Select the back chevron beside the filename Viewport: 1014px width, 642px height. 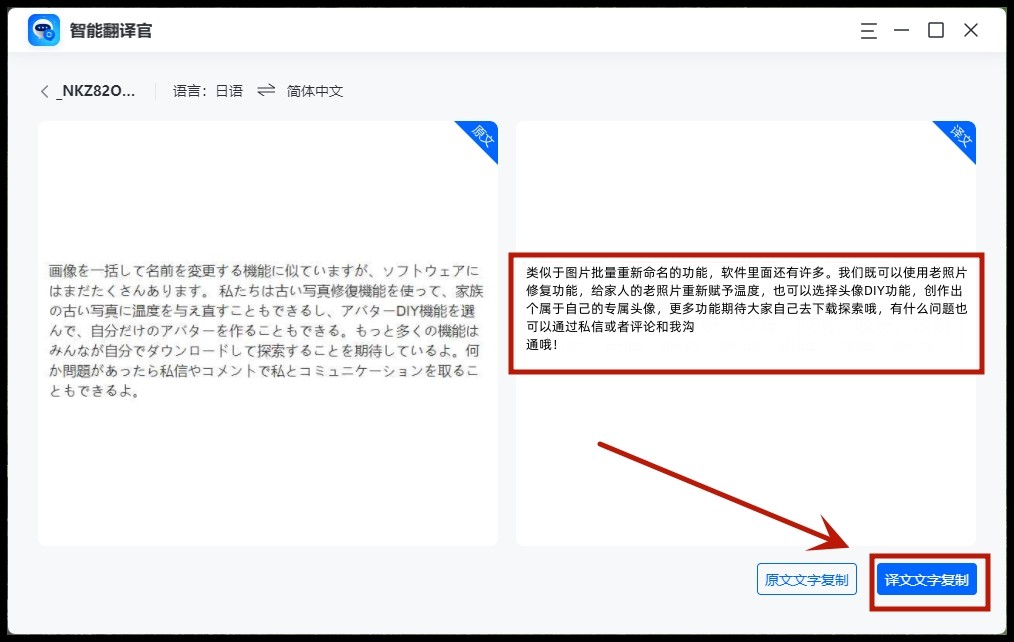pos(44,90)
